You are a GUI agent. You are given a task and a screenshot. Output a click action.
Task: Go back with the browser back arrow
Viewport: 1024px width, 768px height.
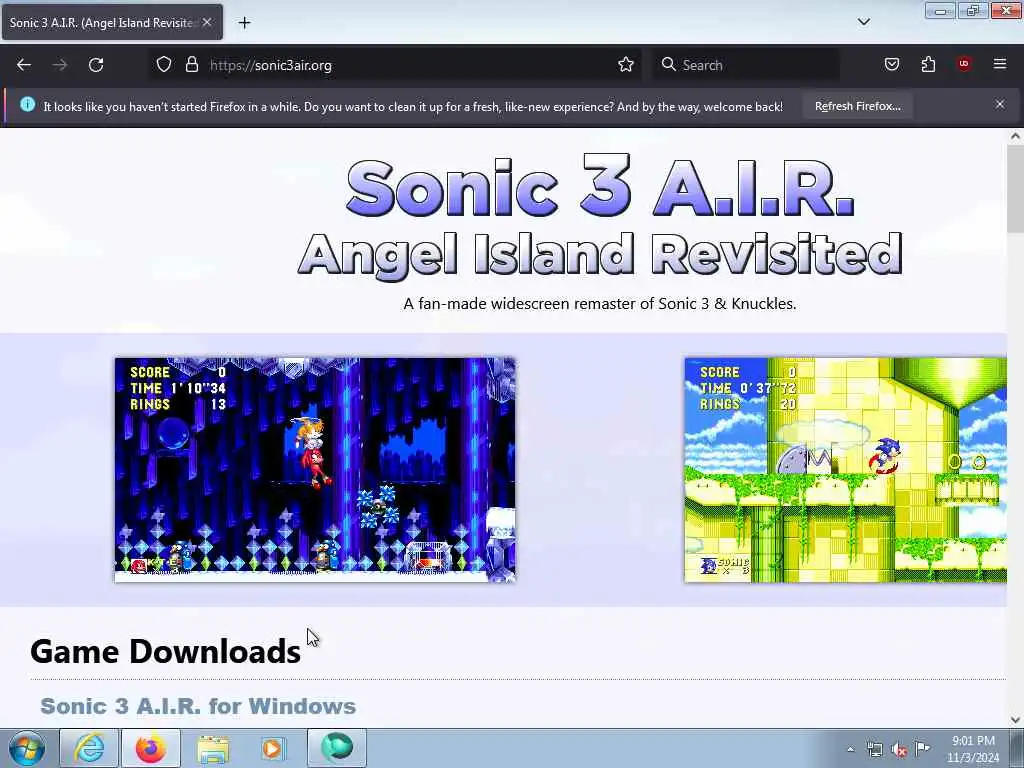click(x=24, y=65)
